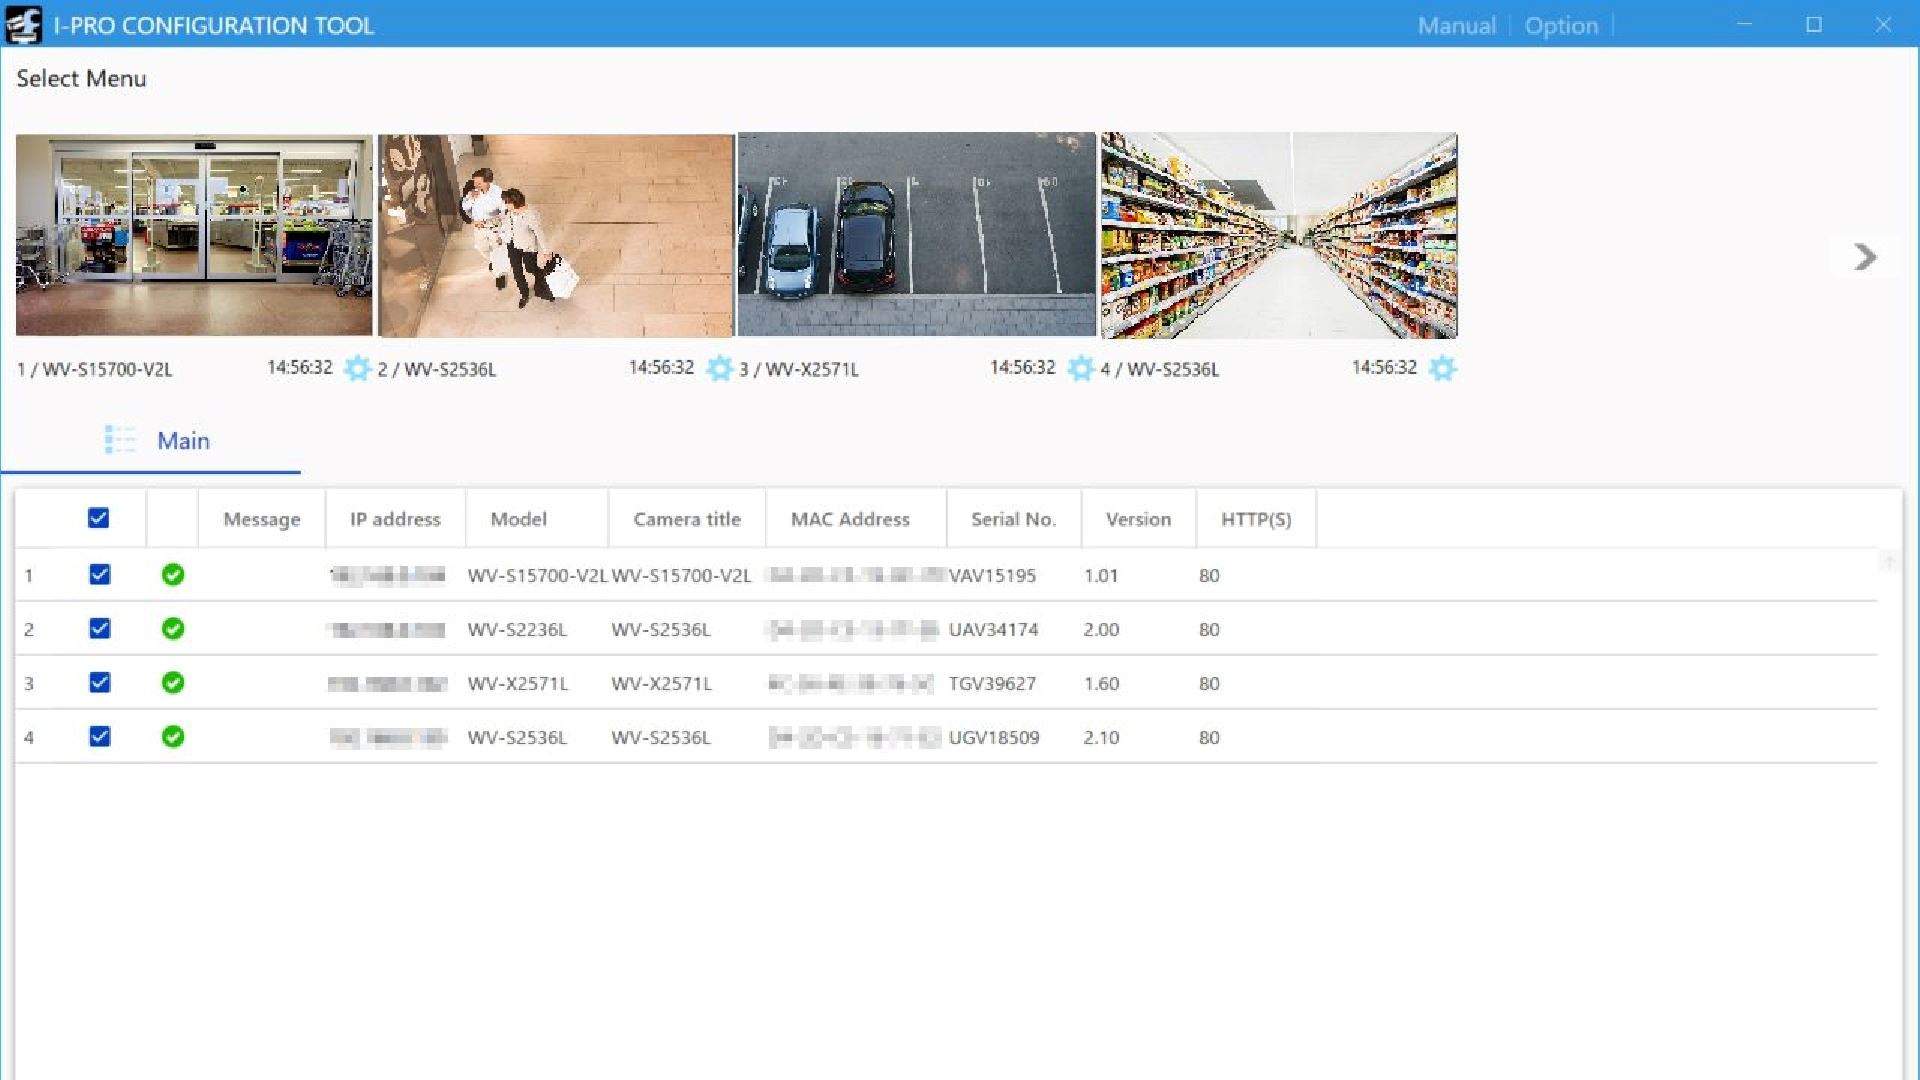The height and width of the screenshot is (1080, 1920).
Task: Click version value 2.00
Action: coord(1101,630)
